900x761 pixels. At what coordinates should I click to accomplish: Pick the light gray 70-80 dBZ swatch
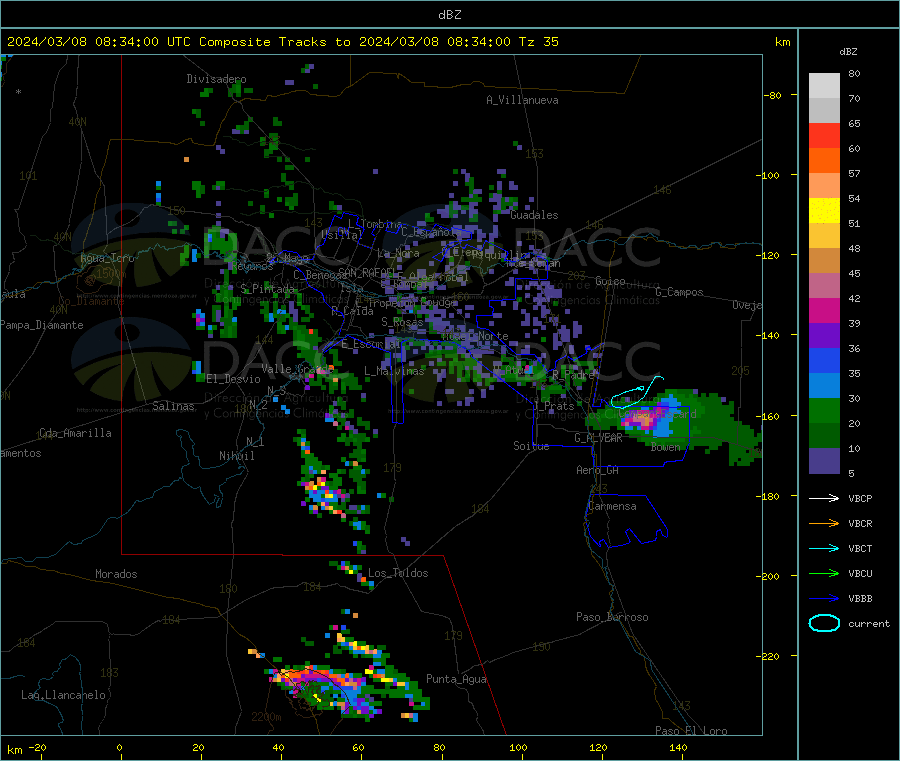pyautogui.click(x=824, y=86)
